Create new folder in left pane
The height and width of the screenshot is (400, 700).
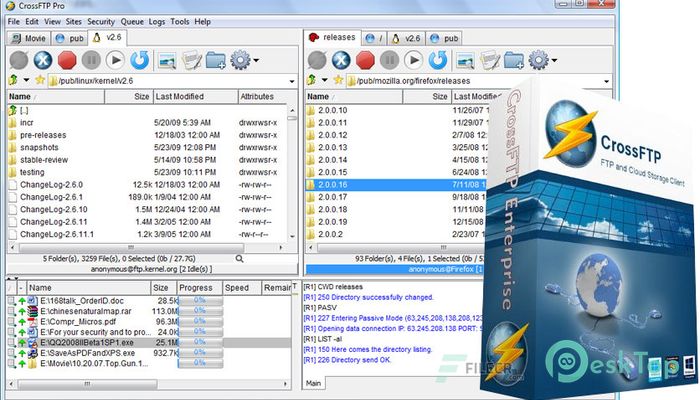click(x=216, y=61)
